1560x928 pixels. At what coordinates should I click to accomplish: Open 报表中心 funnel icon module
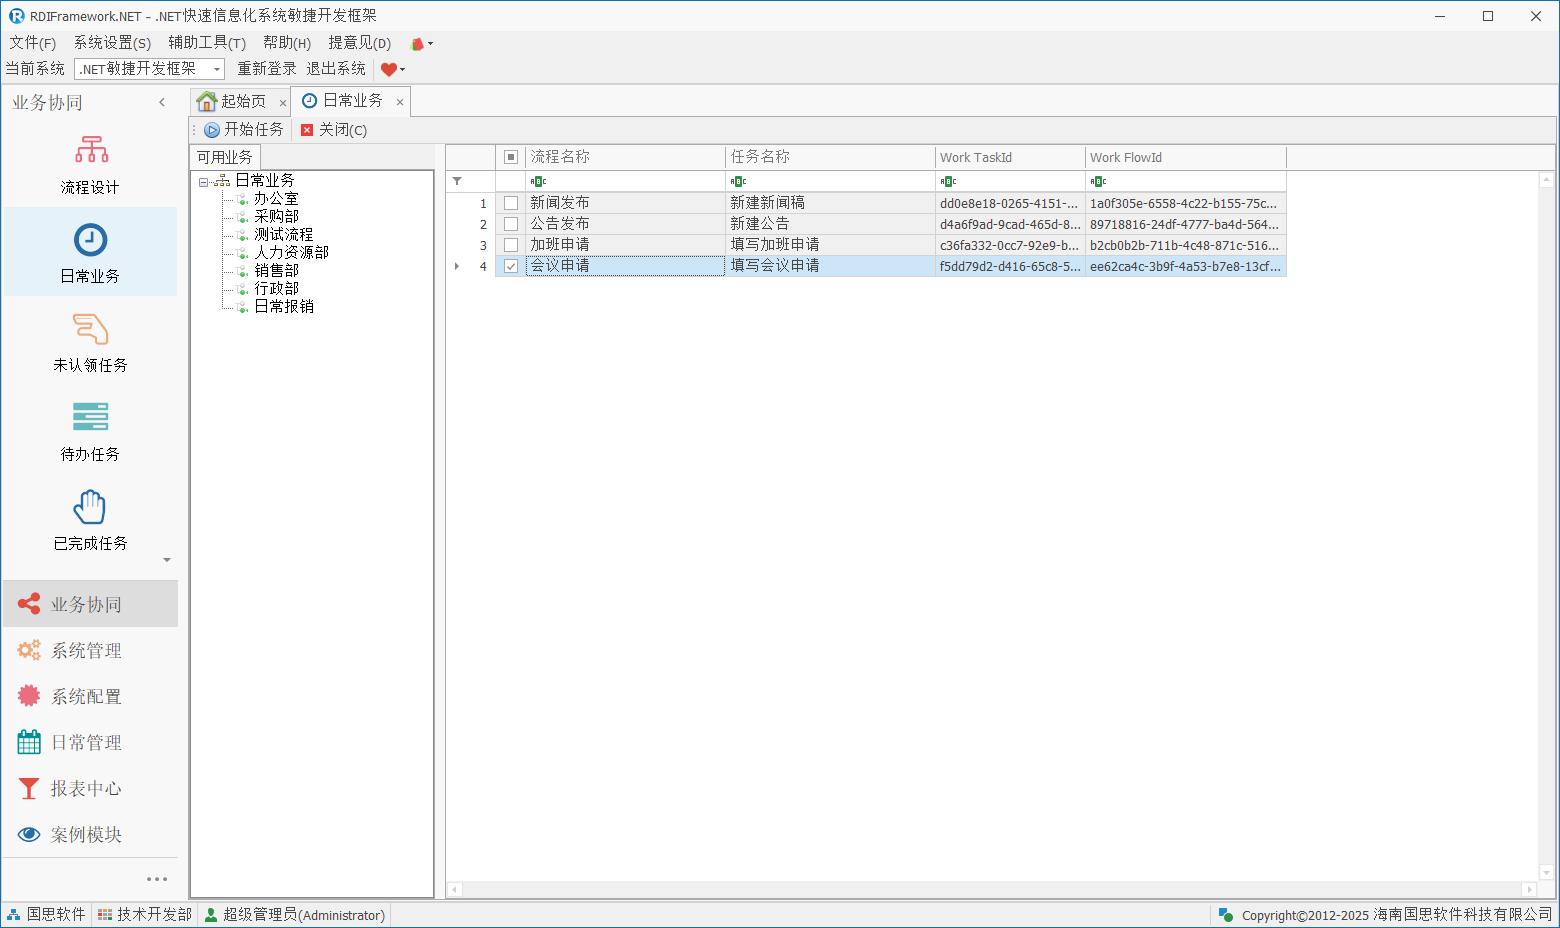pyautogui.click(x=29, y=789)
